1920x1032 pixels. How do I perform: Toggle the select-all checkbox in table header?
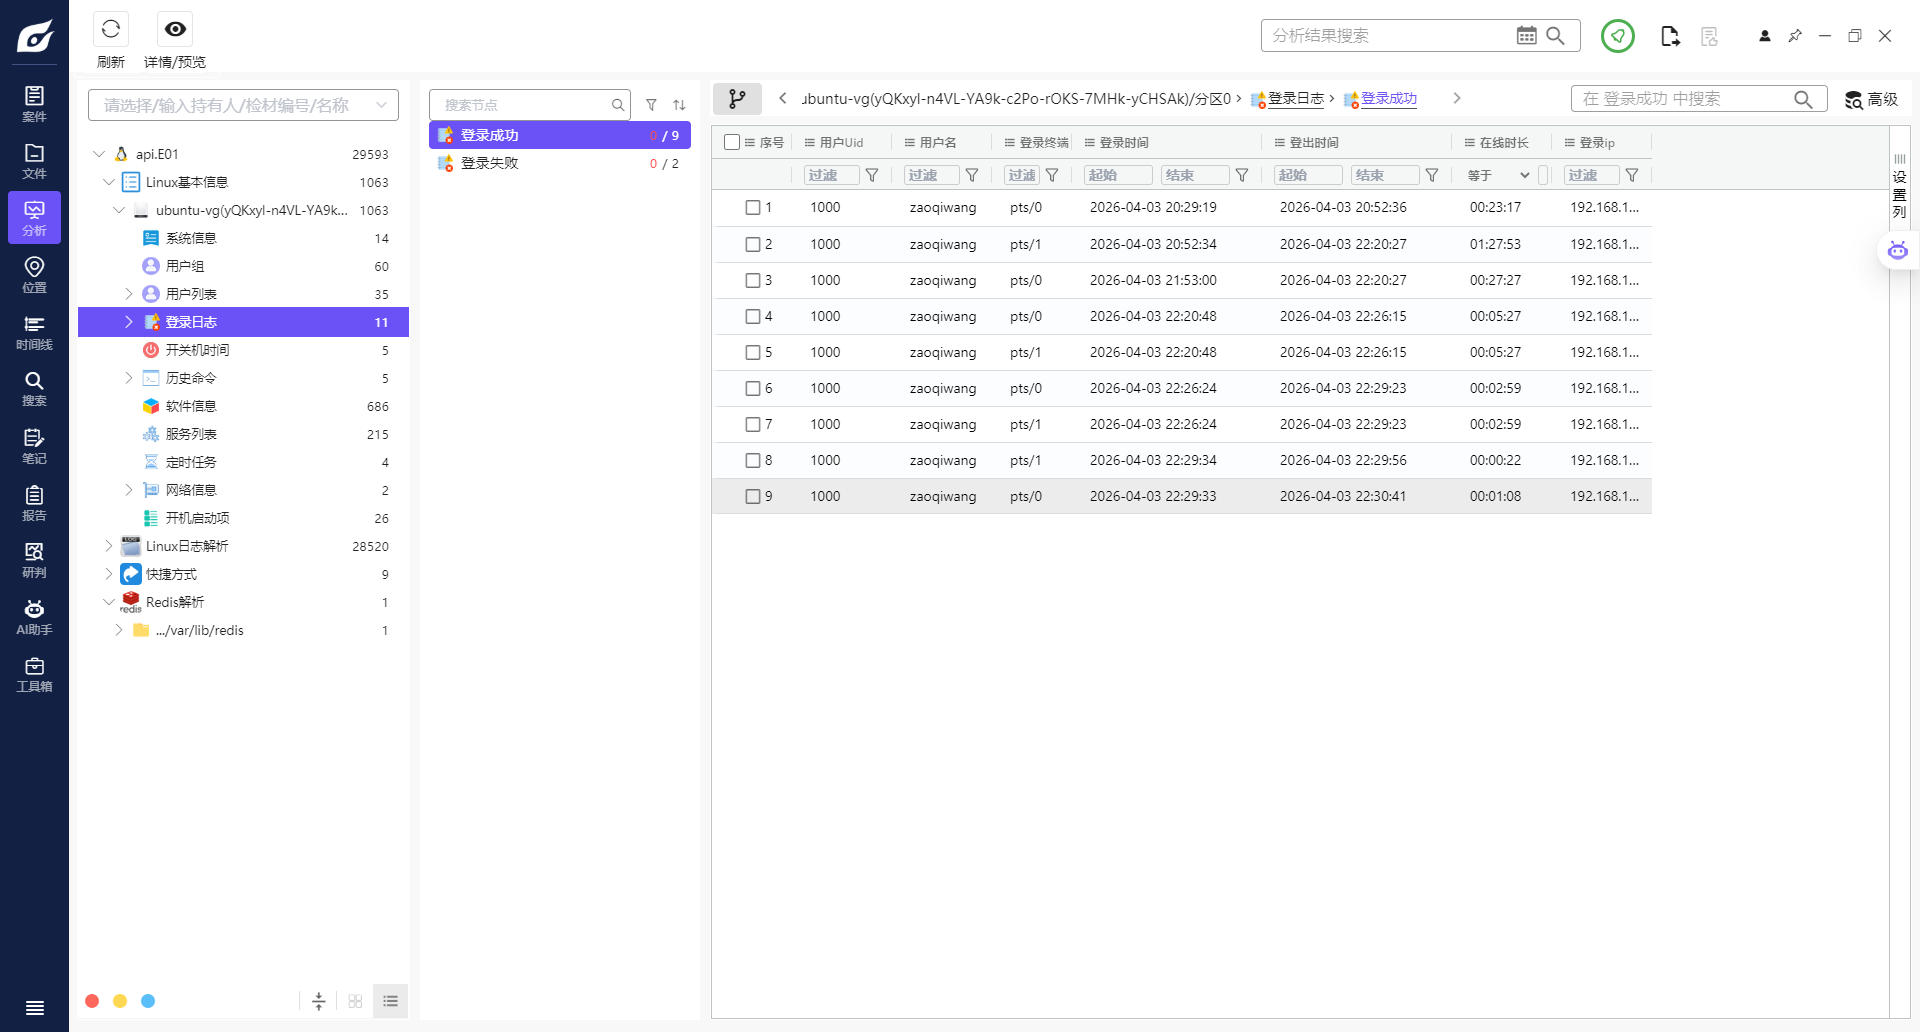[x=732, y=142]
